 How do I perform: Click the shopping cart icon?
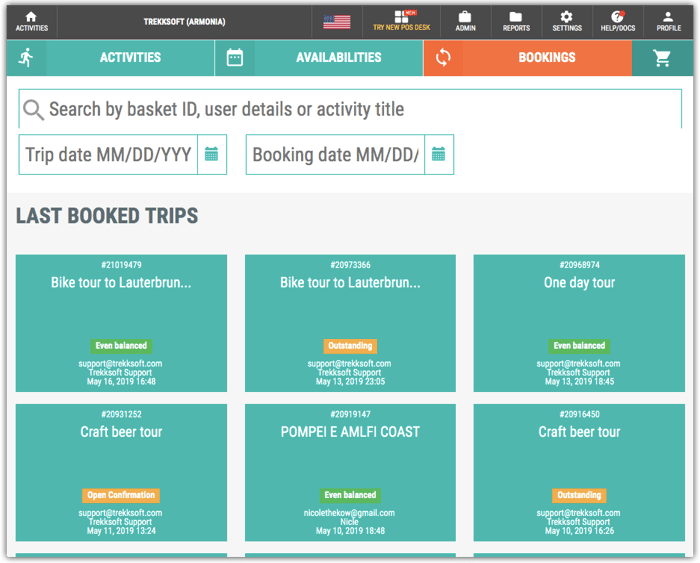point(661,58)
